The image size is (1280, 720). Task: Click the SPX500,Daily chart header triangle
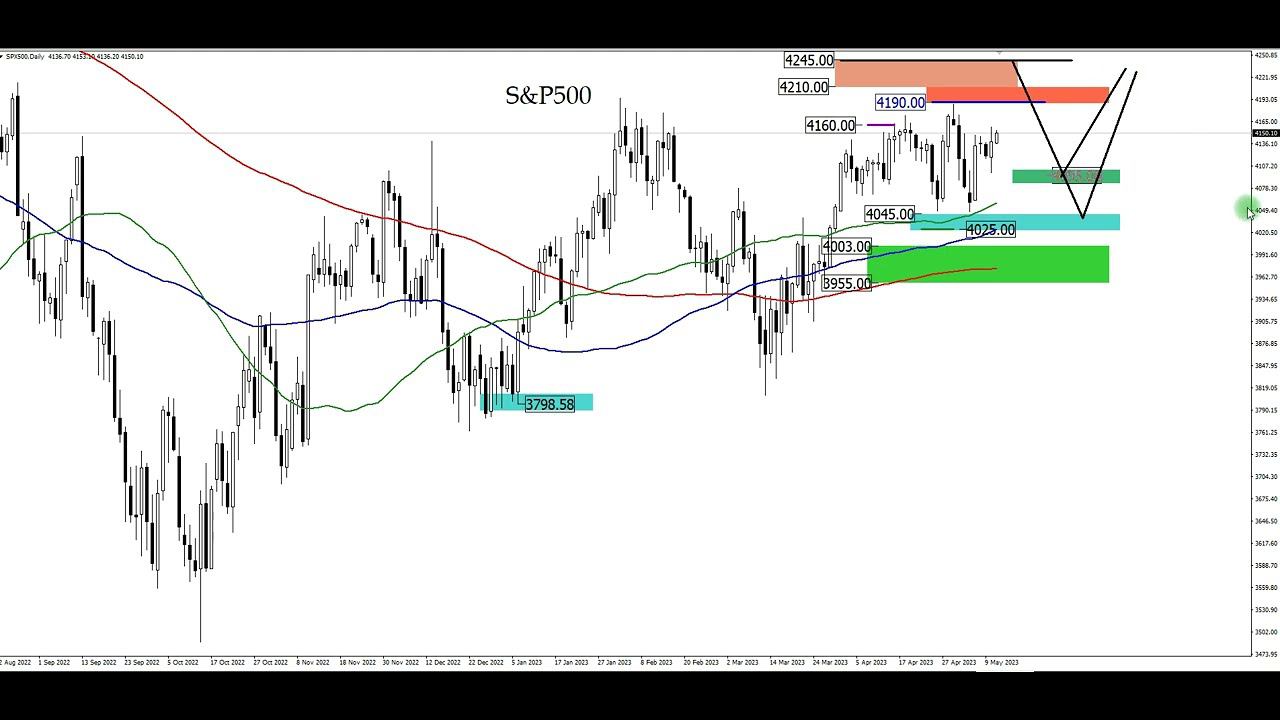click(x=2, y=56)
